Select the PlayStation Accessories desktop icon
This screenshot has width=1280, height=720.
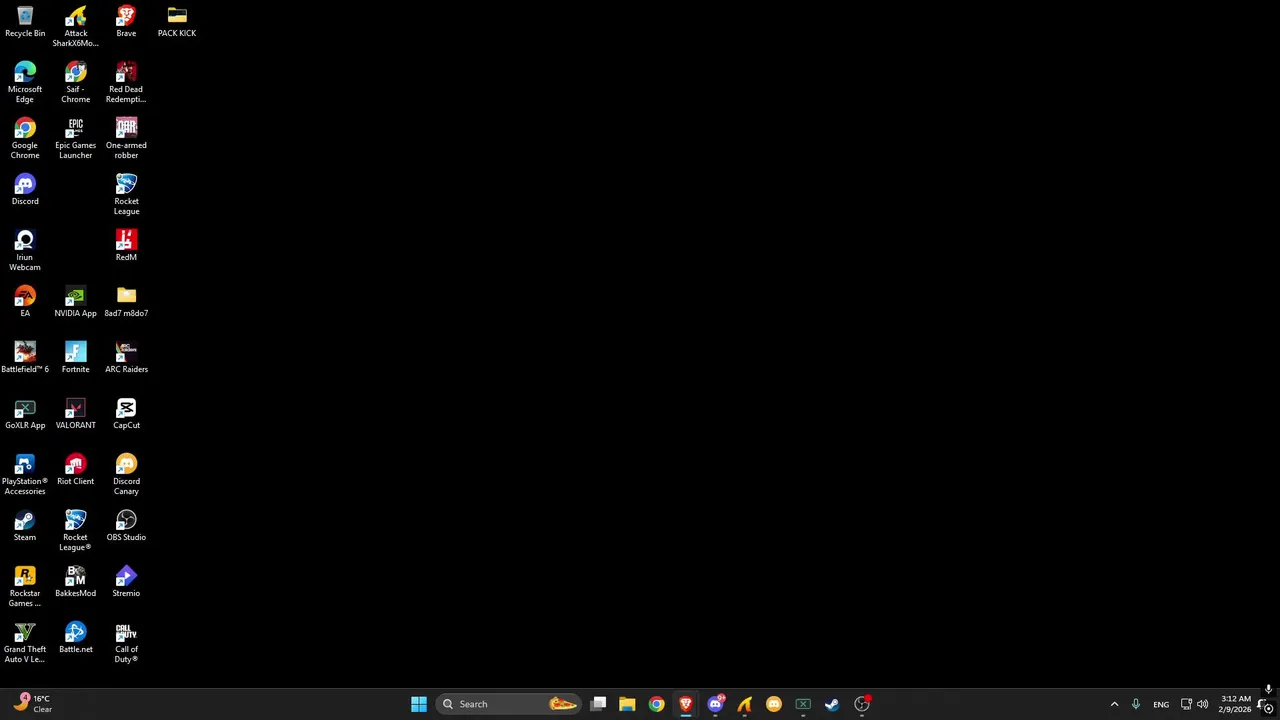25,474
